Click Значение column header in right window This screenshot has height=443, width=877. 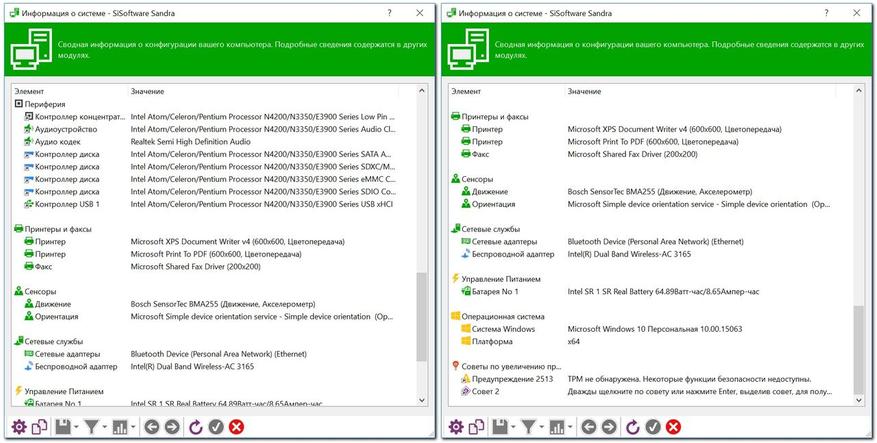click(x=584, y=91)
